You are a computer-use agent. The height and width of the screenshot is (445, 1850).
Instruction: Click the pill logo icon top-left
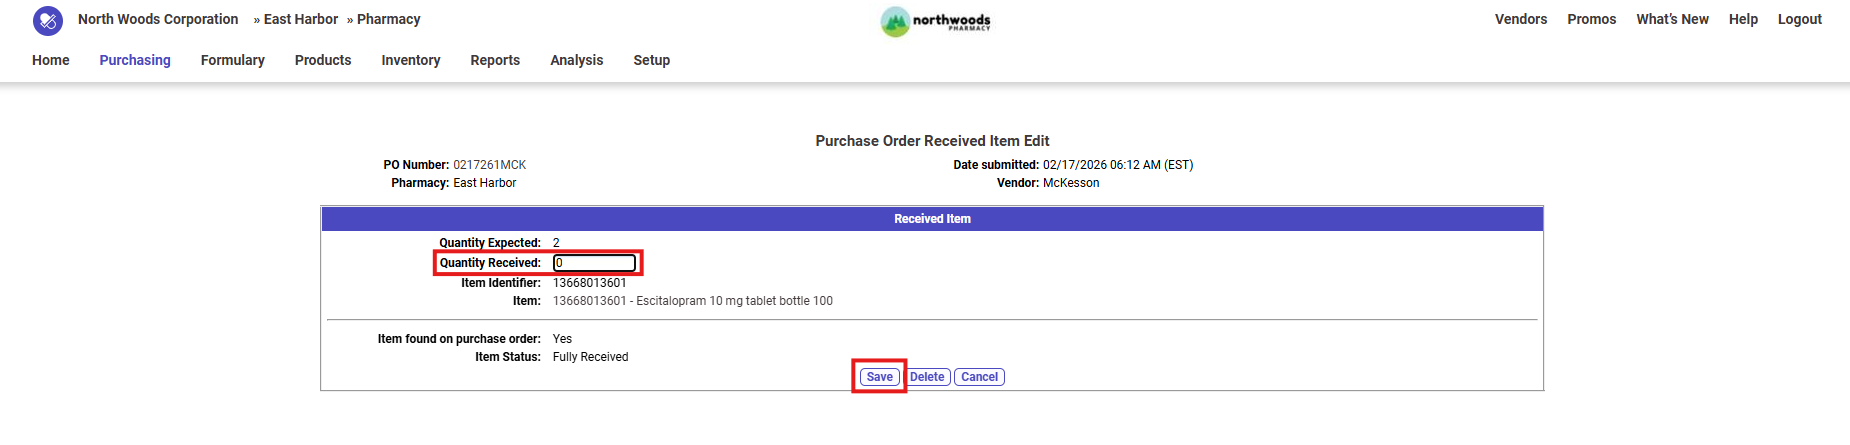pyautogui.click(x=47, y=20)
